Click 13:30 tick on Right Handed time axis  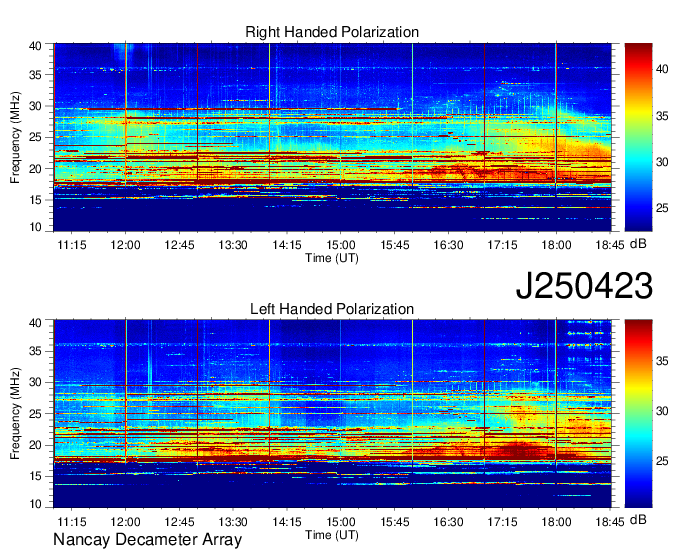pos(233,245)
